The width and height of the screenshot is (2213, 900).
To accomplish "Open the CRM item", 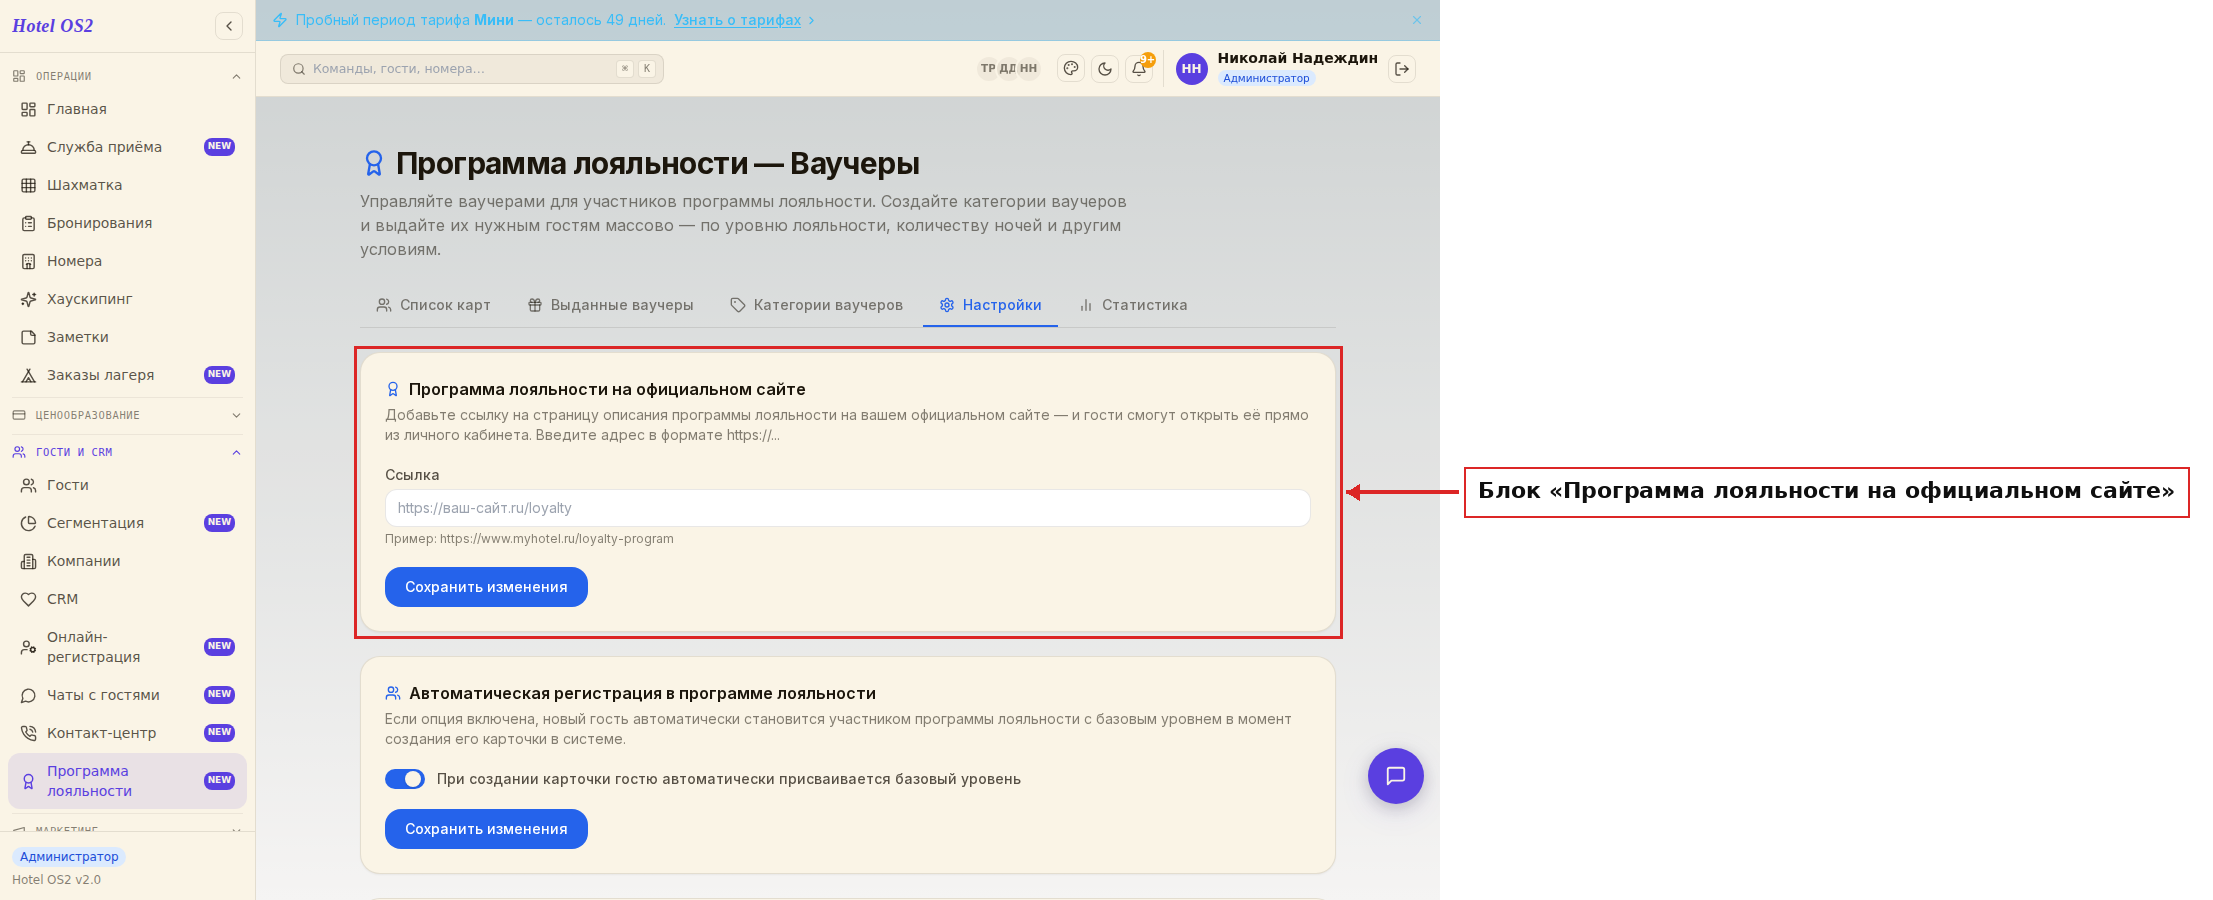I will coord(127,599).
